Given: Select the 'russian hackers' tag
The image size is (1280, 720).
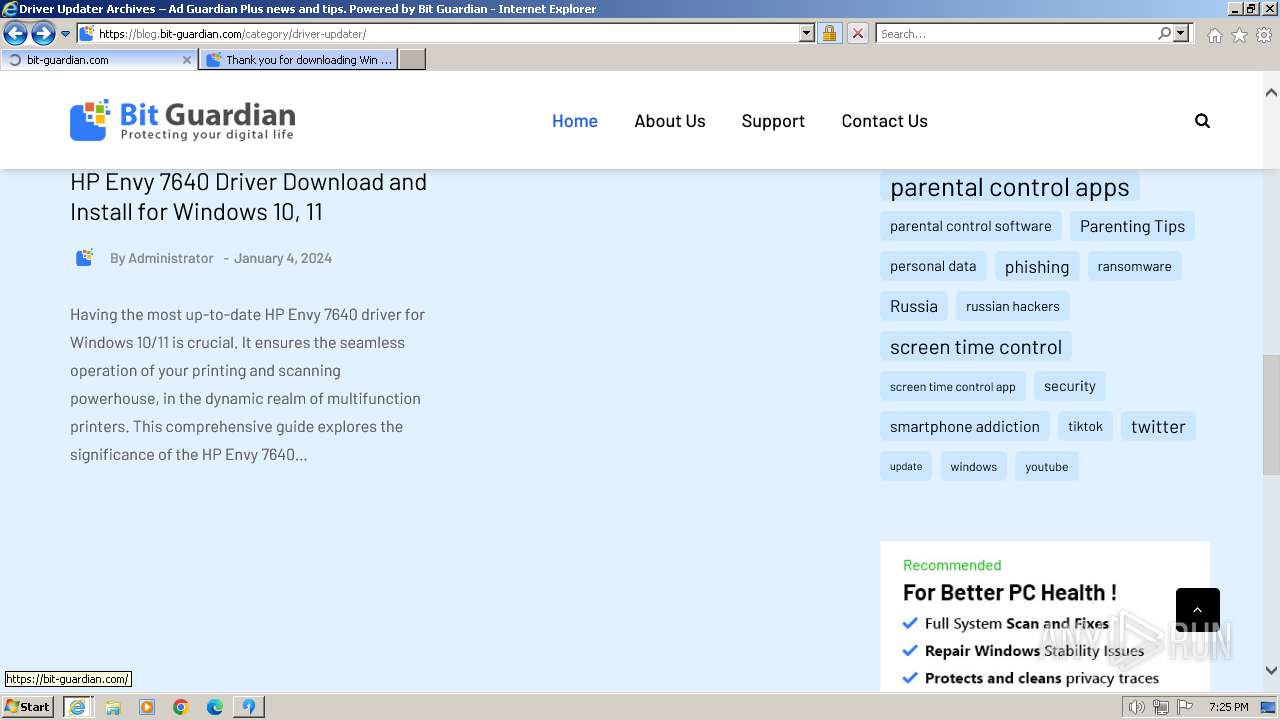Looking at the screenshot, I should click(1012, 306).
